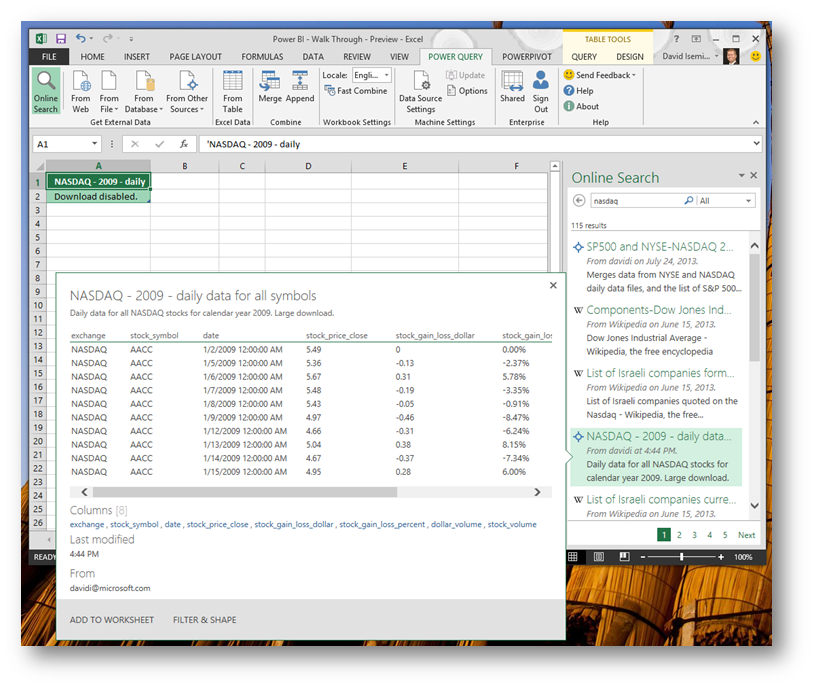Screen dimensions: 814x688
Task: Open From Database menu
Action: coord(143,91)
